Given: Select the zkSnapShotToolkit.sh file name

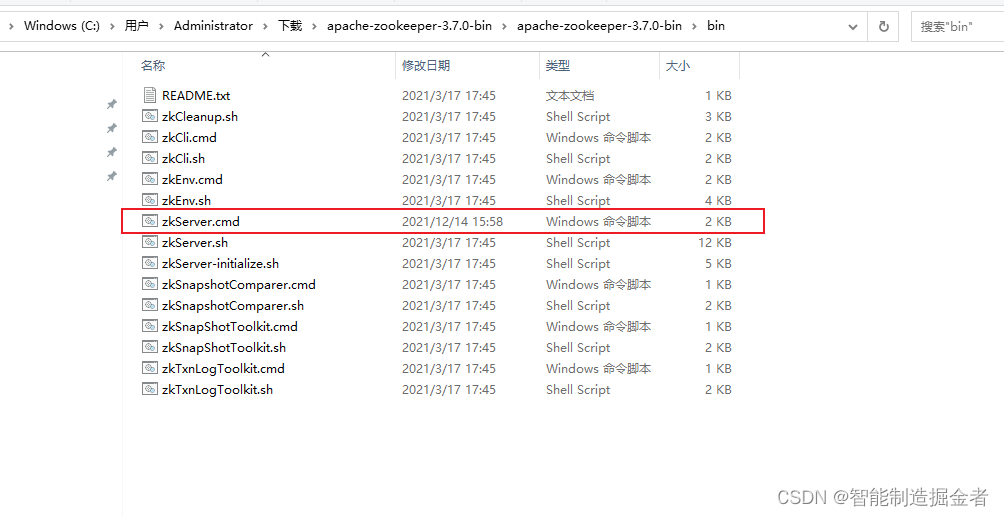Looking at the screenshot, I should (224, 348).
